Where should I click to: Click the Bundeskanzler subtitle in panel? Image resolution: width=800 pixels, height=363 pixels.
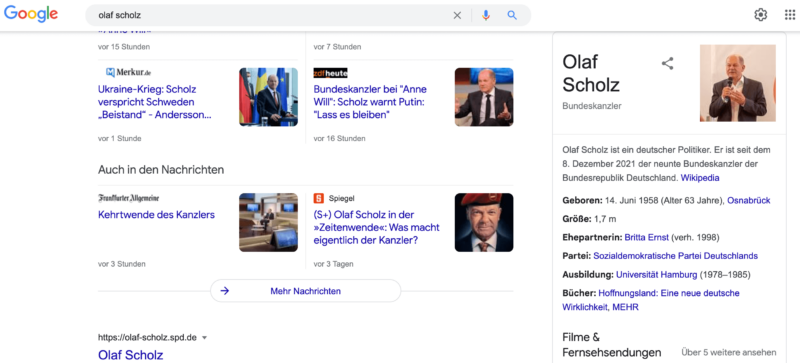point(592,106)
